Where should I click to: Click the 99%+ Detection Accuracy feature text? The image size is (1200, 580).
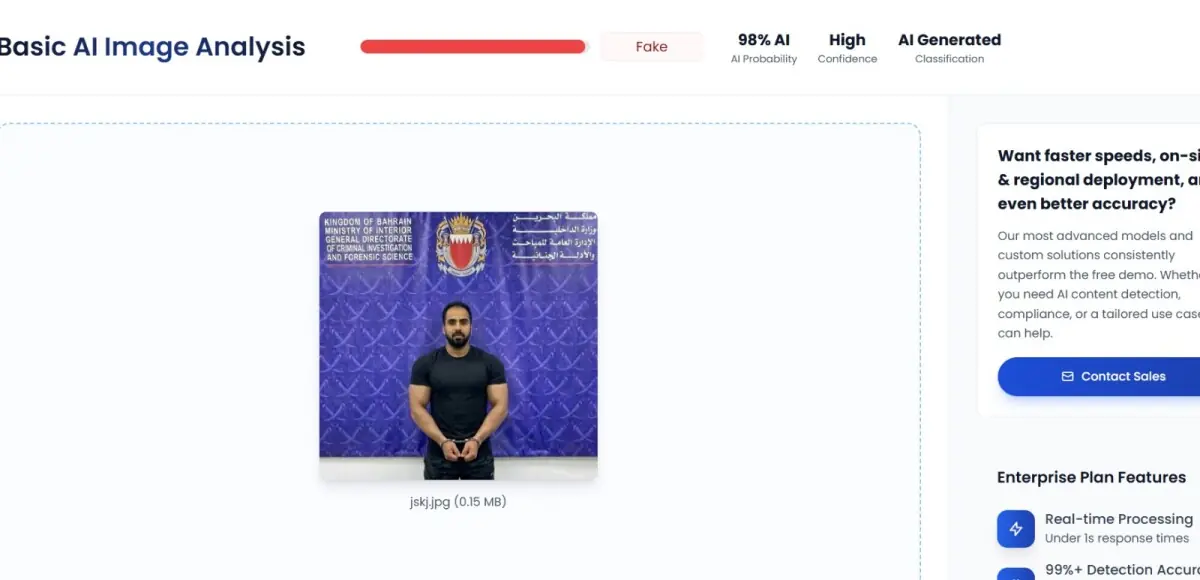click(1122, 570)
